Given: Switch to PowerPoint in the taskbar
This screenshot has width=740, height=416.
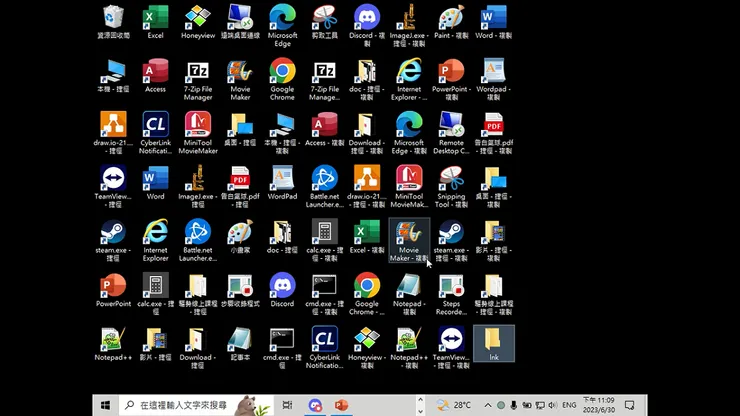Looking at the screenshot, I should click(341, 405).
